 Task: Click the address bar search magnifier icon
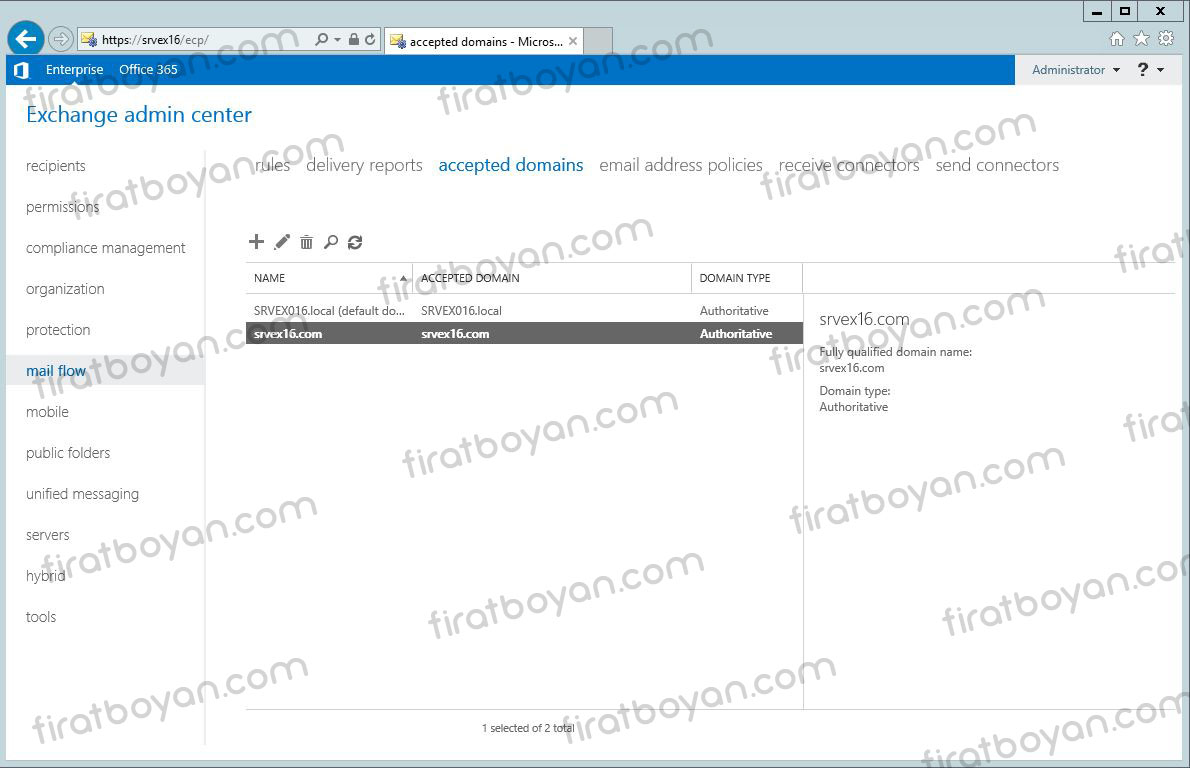[x=322, y=39]
